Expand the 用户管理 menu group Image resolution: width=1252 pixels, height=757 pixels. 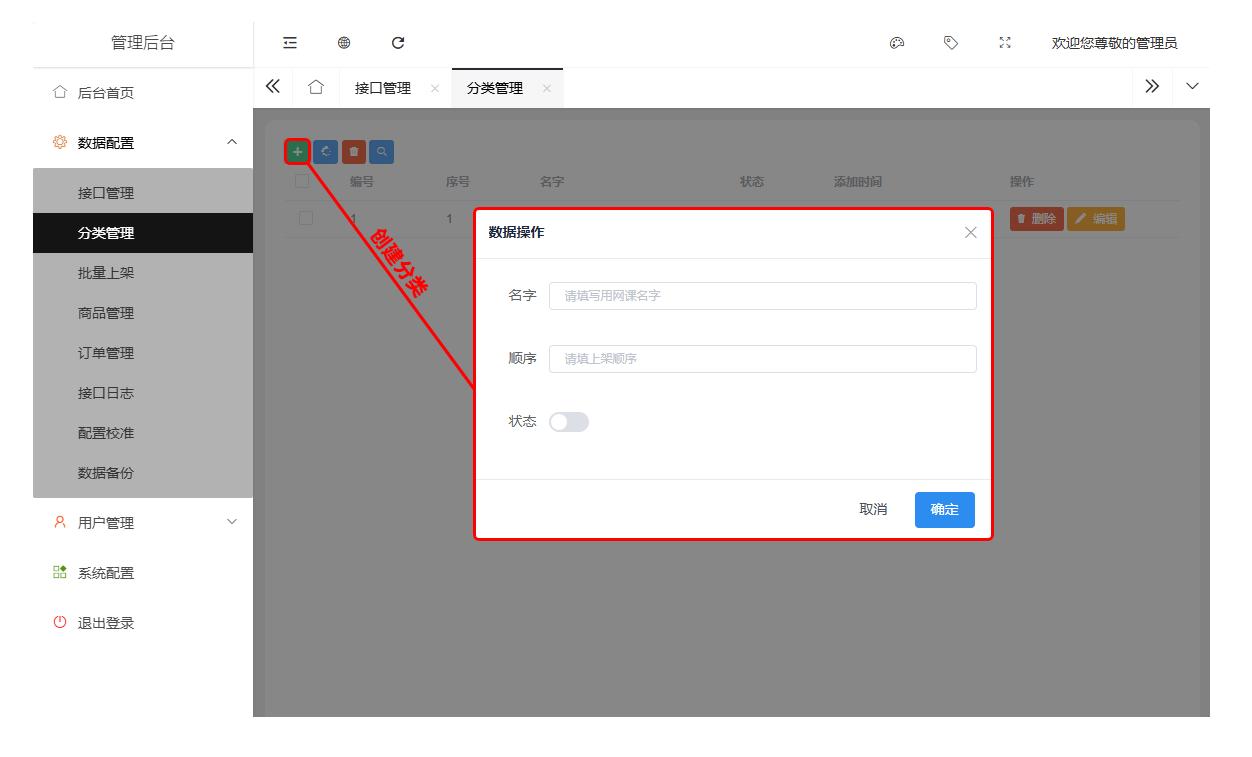(143, 523)
